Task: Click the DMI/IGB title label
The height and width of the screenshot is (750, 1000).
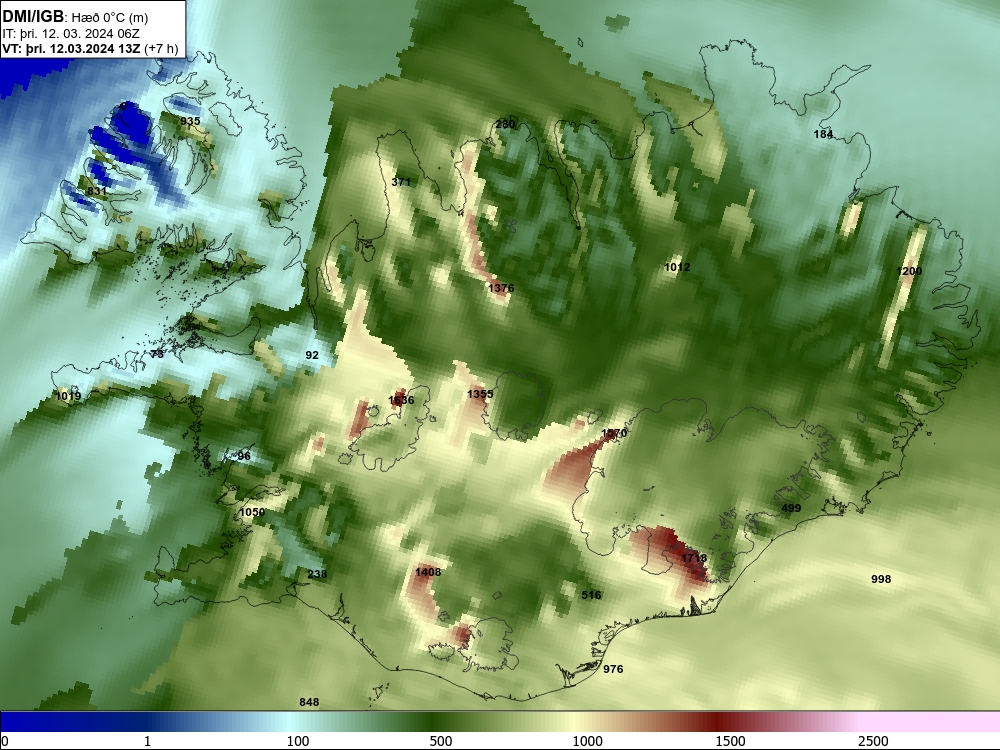Action: [x=33, y=17]
